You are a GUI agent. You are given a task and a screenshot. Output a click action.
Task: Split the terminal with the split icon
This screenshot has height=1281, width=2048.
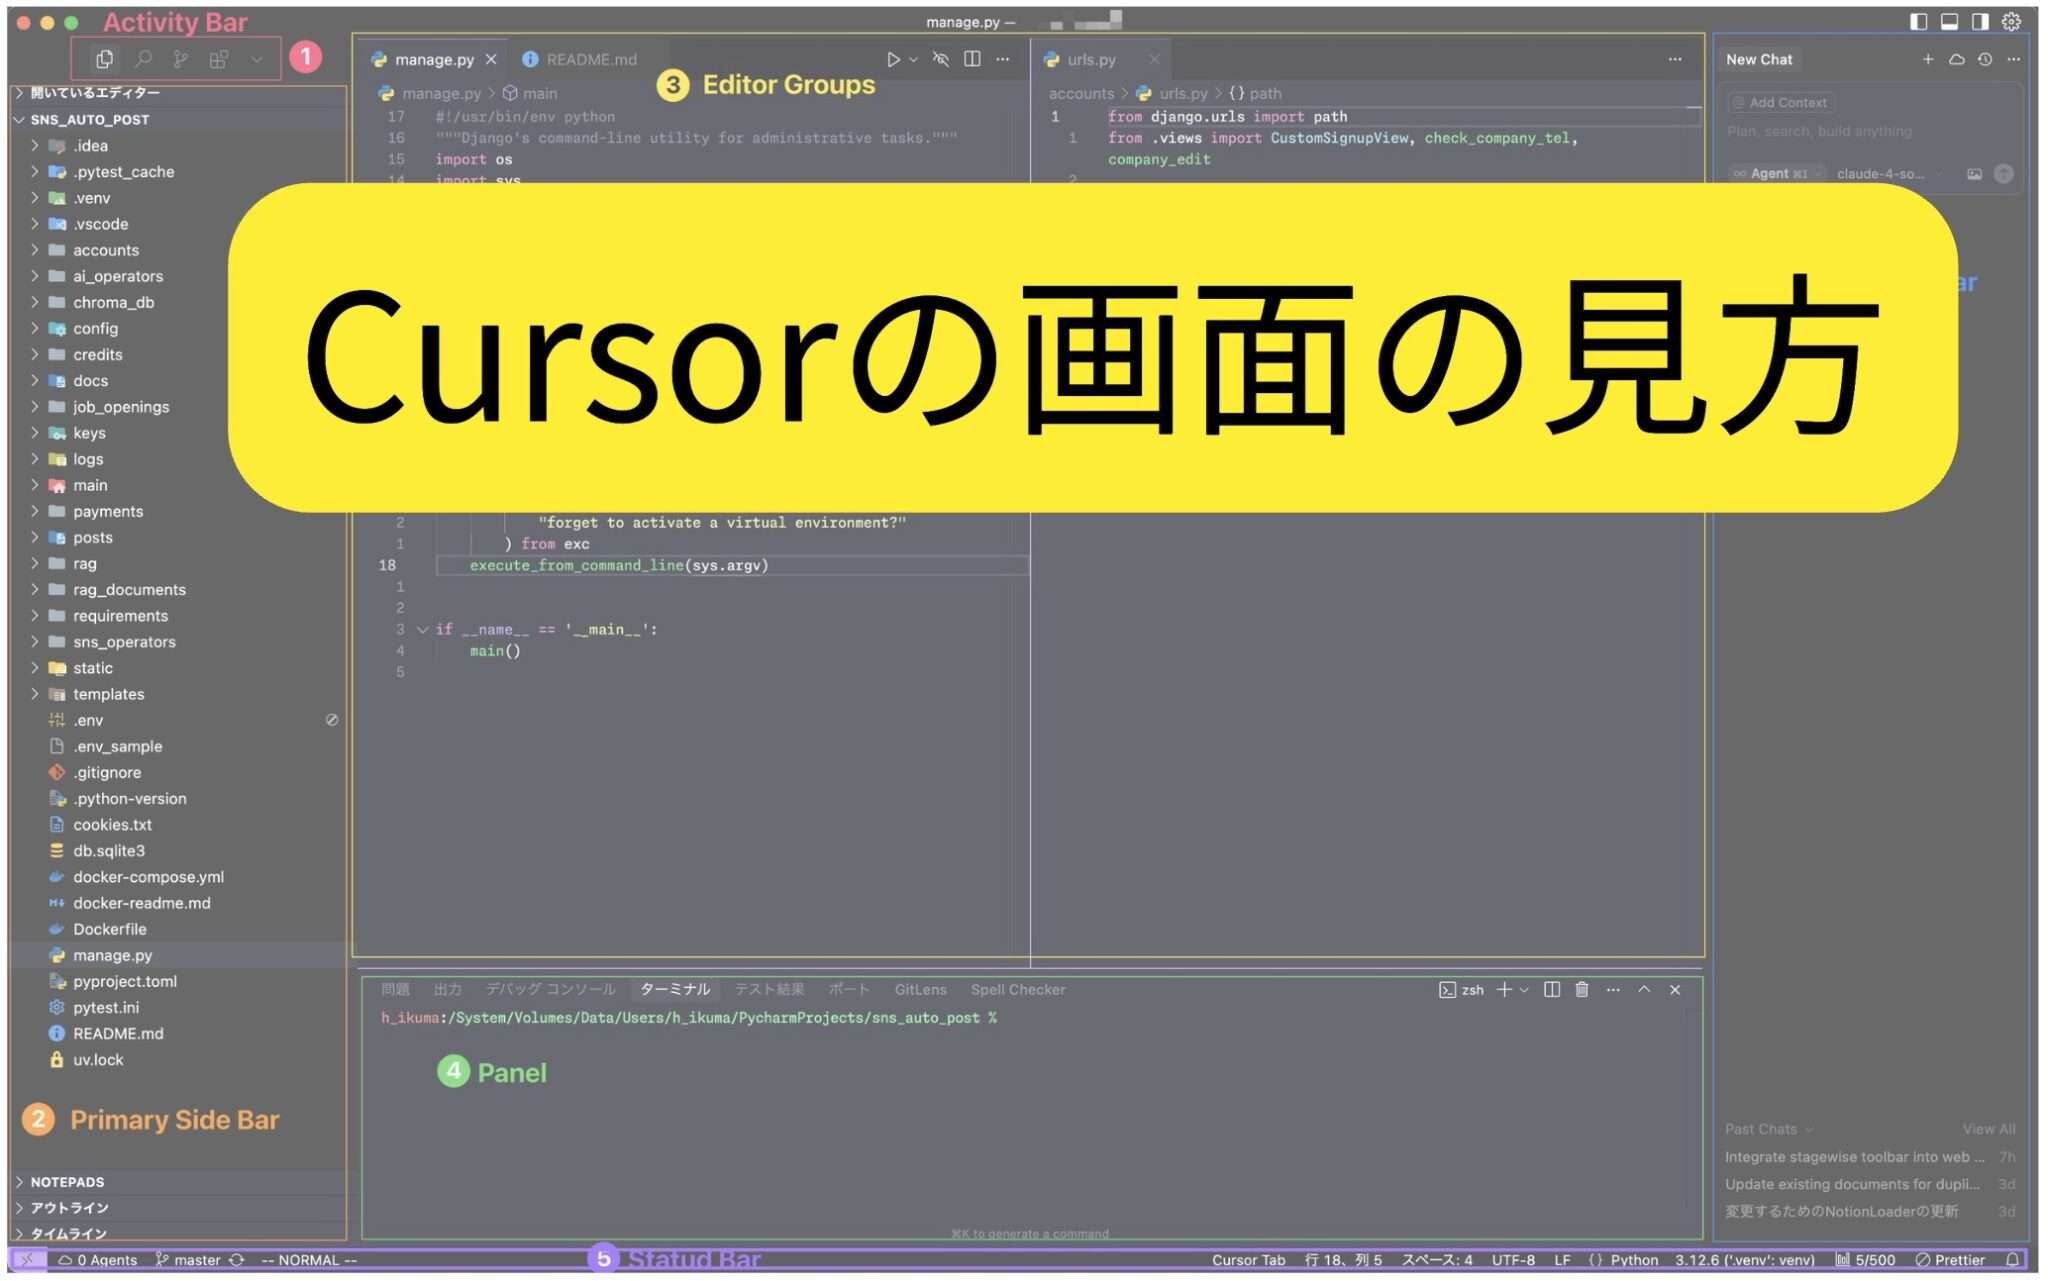(x=1551, y=990)
